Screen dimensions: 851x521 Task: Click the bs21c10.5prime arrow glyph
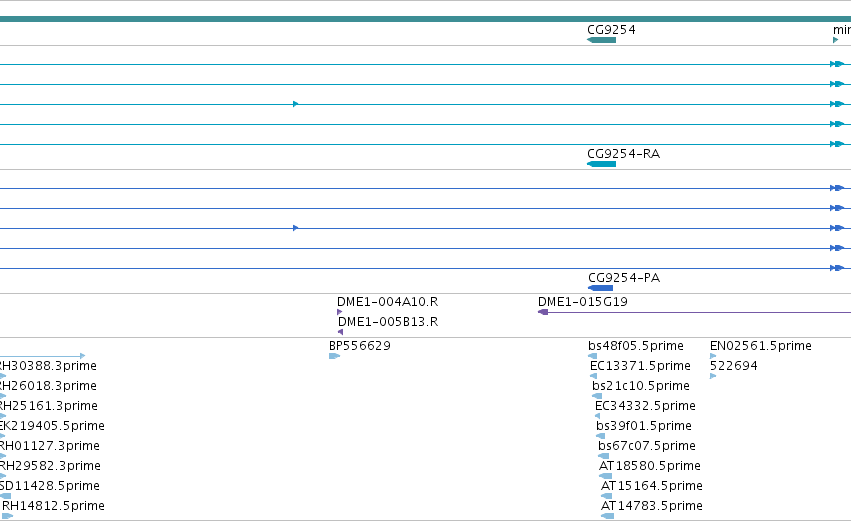[597, 396]
